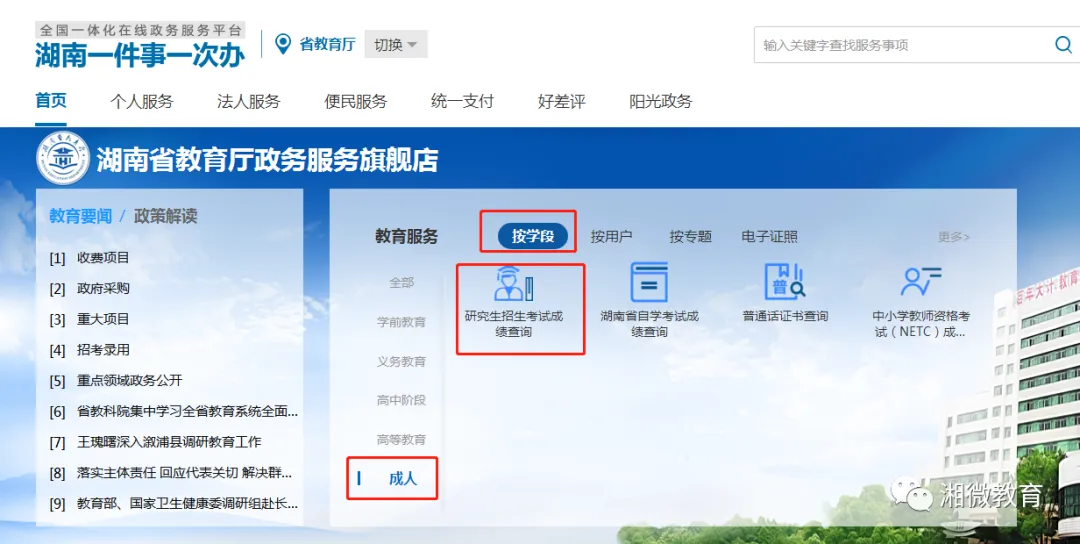Click 湖南一件事一次办 site logo
Screen dimensions: 1080x544
[x=140, y=54]
